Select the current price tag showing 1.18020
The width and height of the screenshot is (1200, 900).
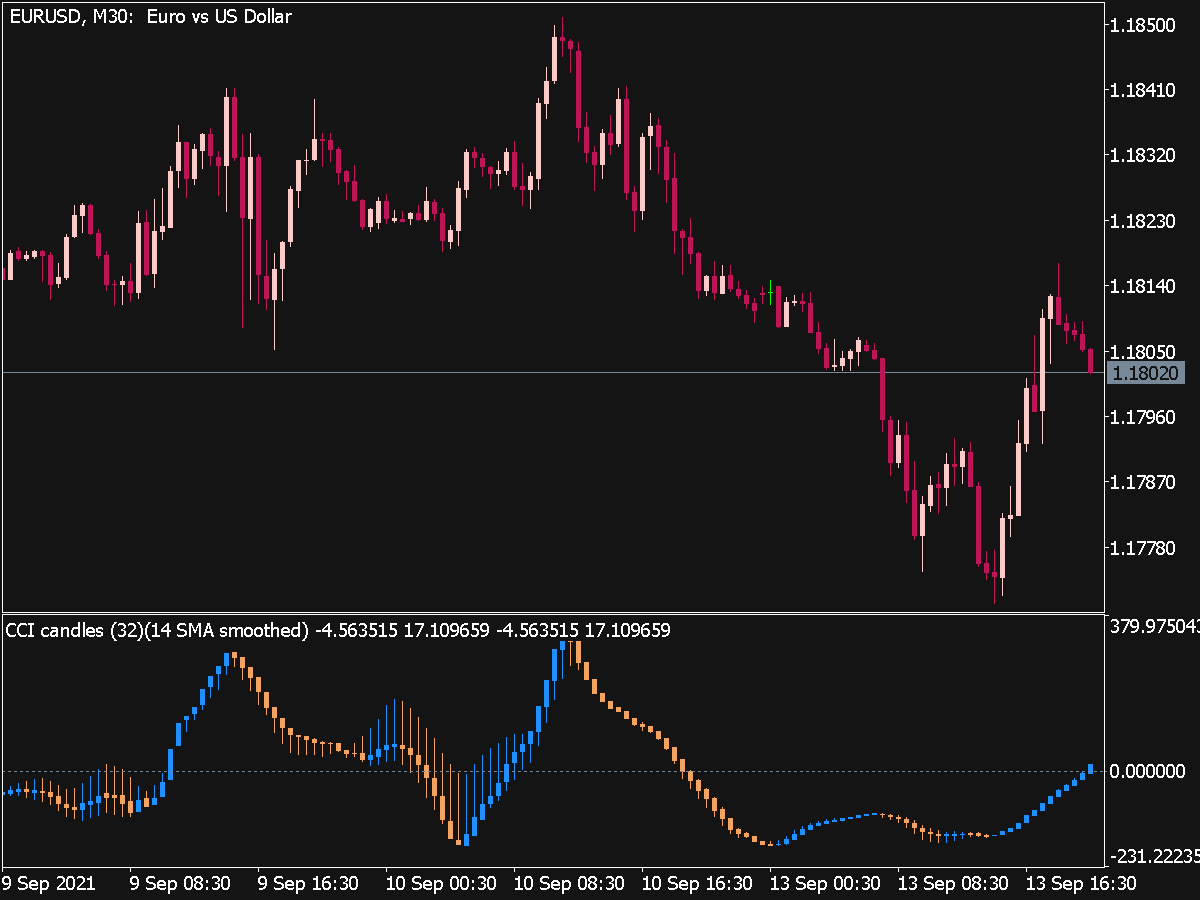pos(1148,373)
